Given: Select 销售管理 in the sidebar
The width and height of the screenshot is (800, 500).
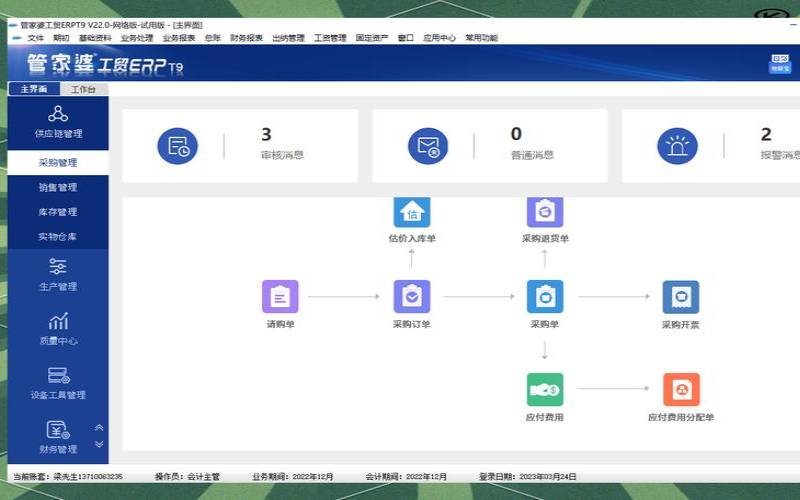Looking at the screenshot, I should [x=58, y=187].
